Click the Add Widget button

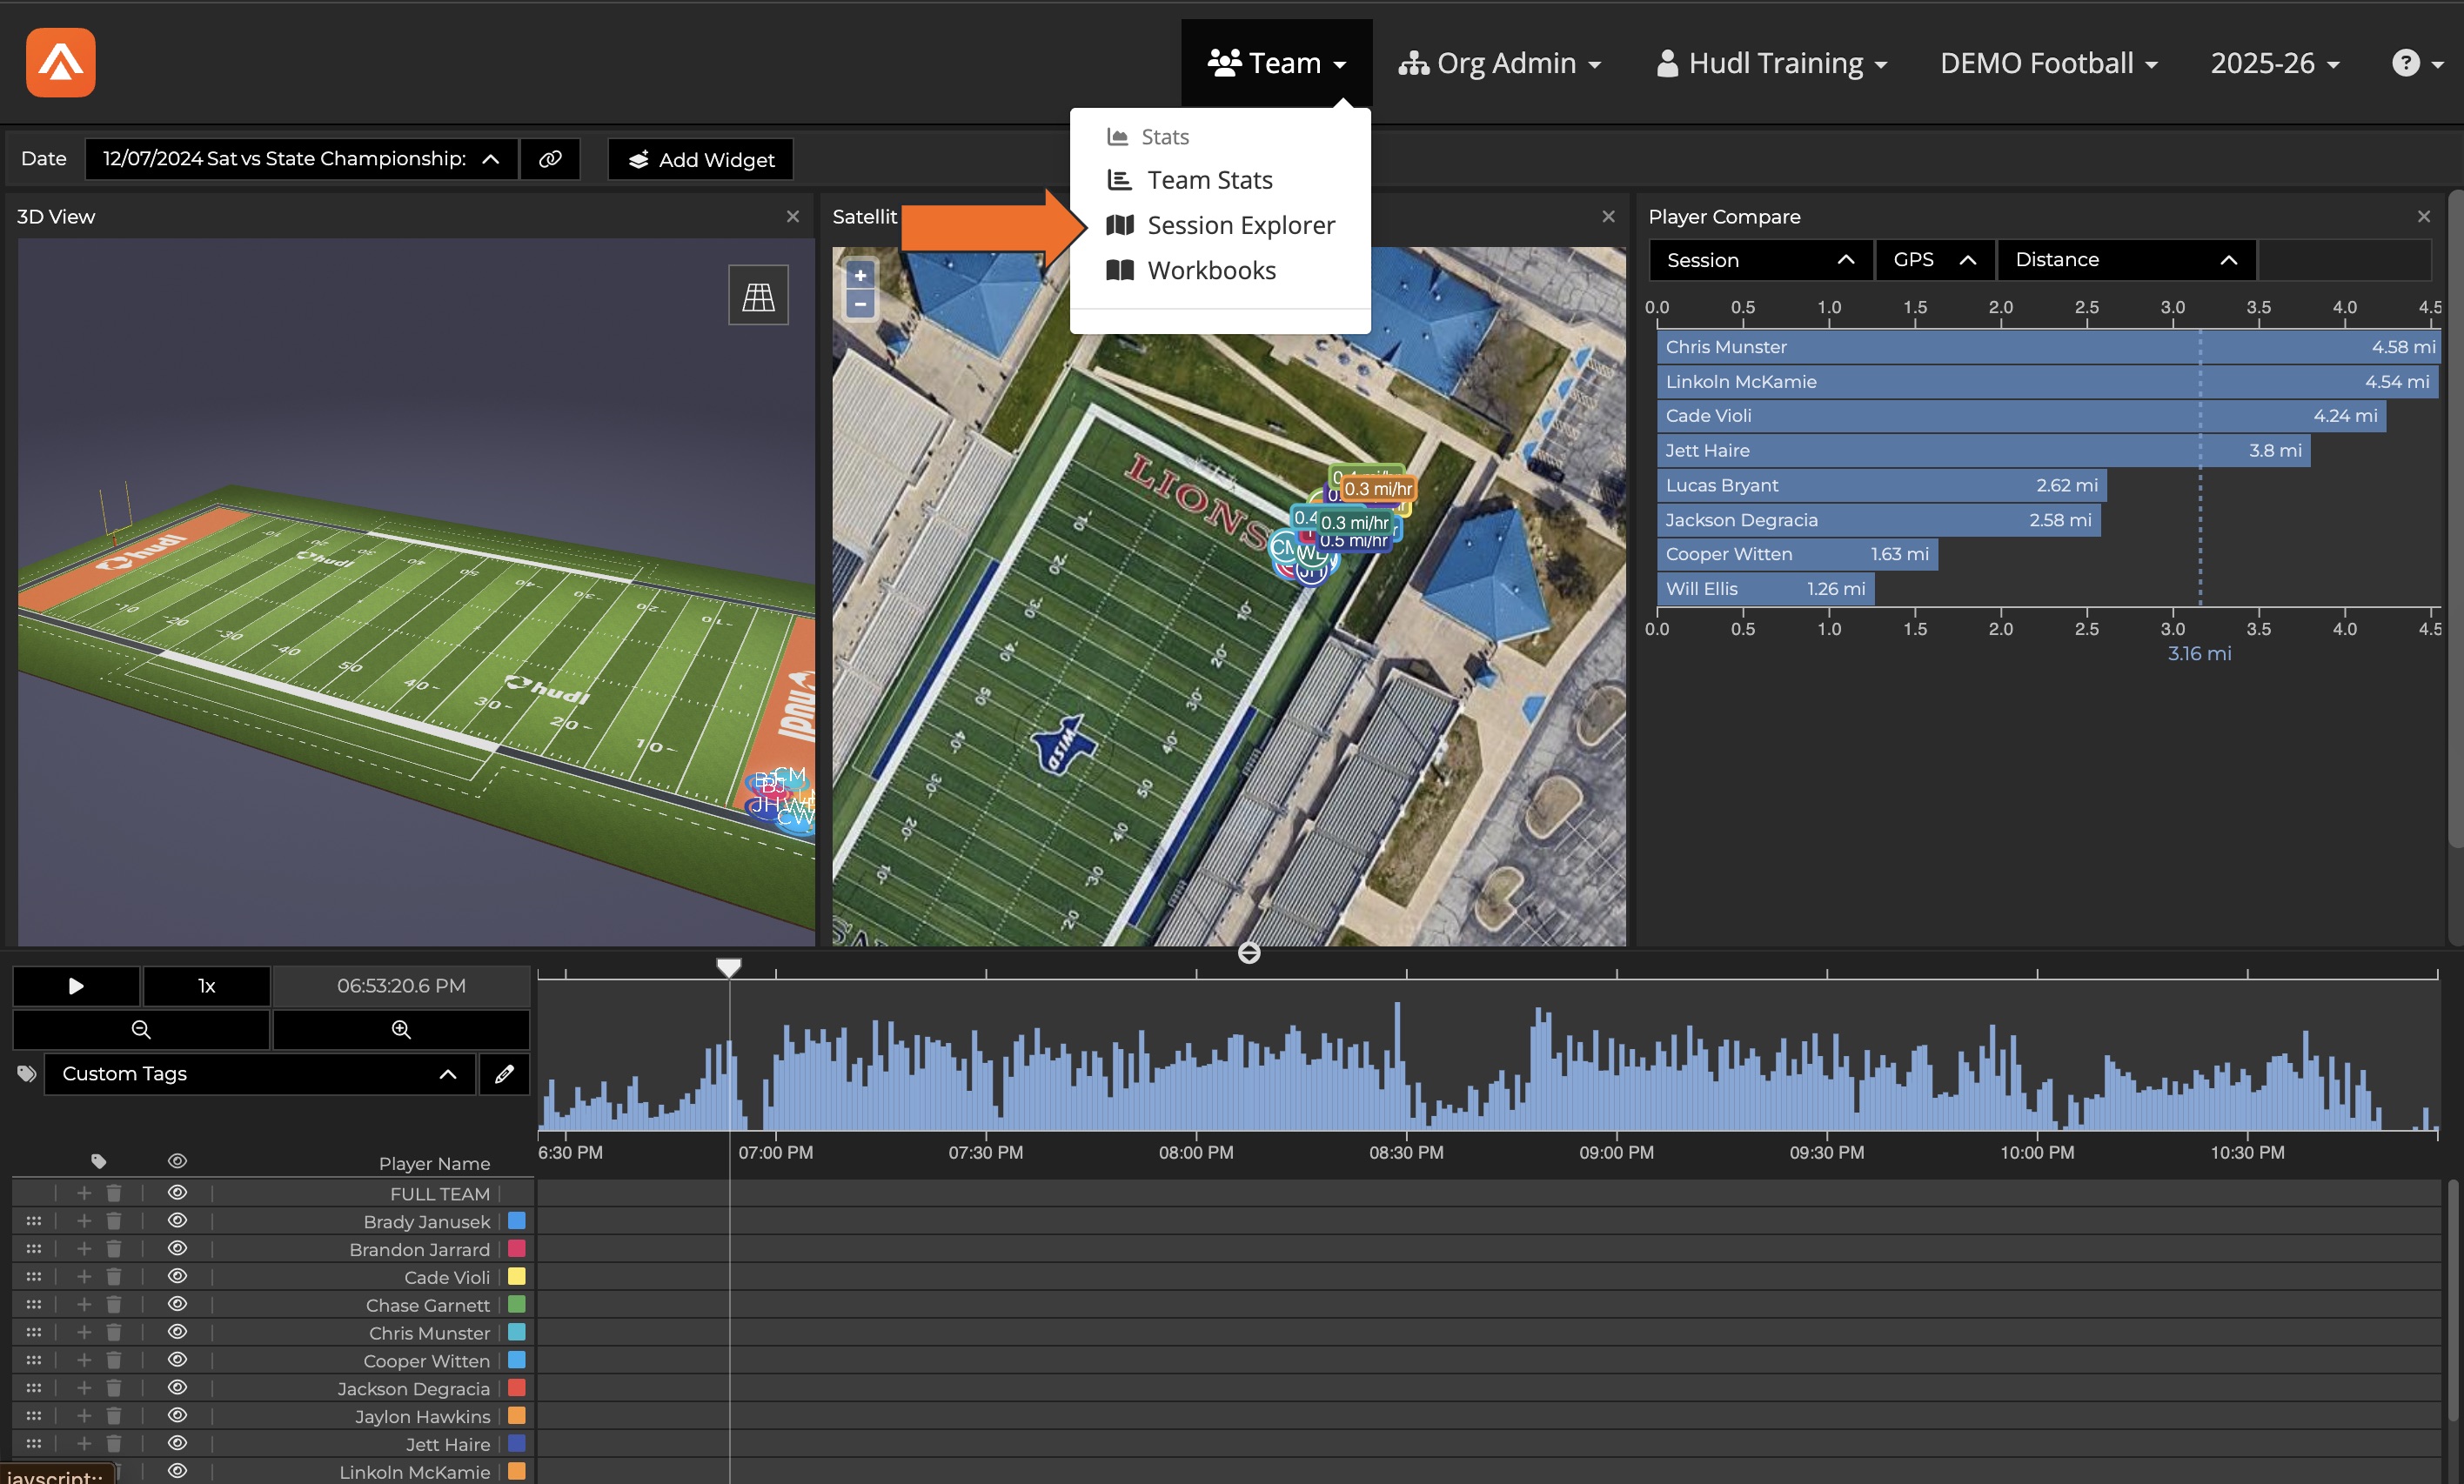700,159
